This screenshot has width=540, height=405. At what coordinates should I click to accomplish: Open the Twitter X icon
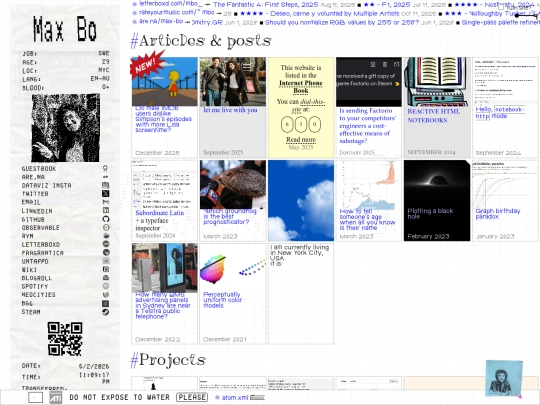tap(105, 194)
